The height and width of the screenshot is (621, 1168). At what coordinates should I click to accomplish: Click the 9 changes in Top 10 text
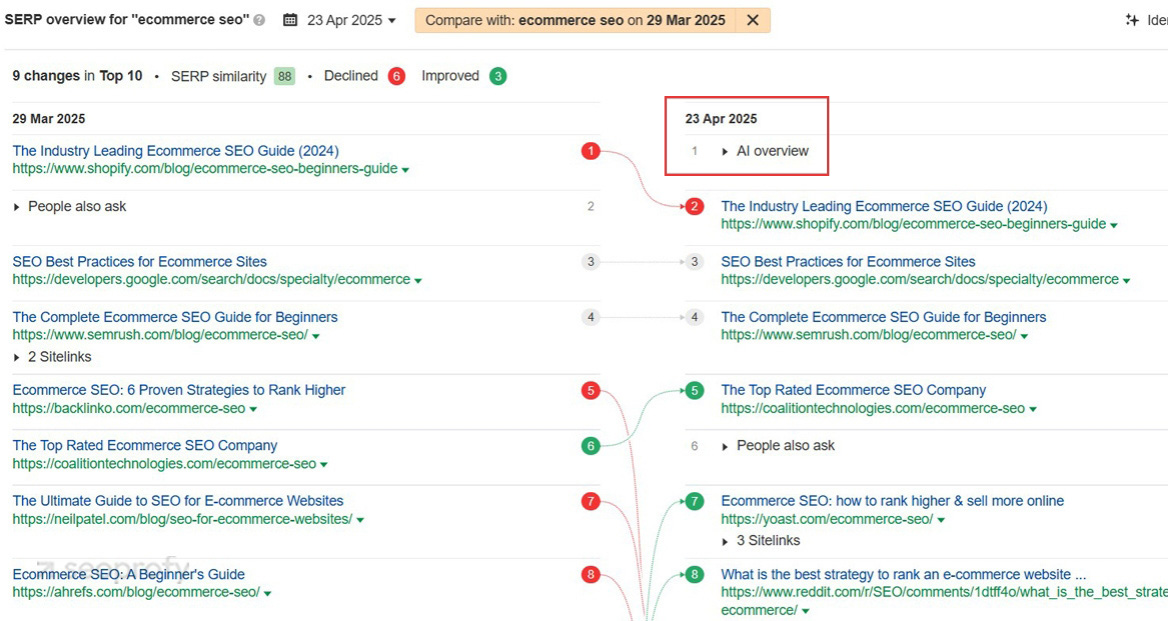pos(77,76)
